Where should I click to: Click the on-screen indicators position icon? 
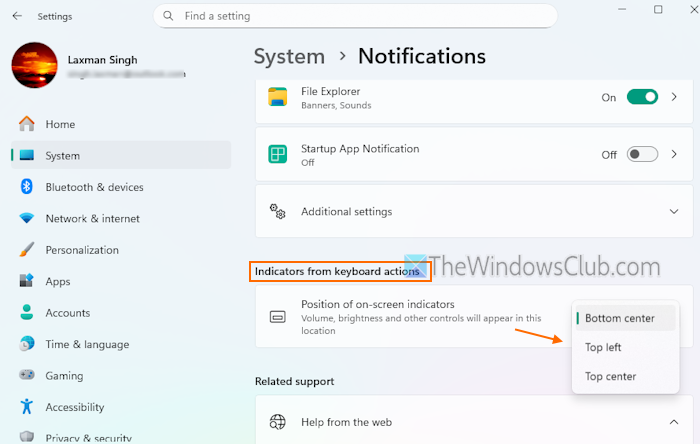278,317
